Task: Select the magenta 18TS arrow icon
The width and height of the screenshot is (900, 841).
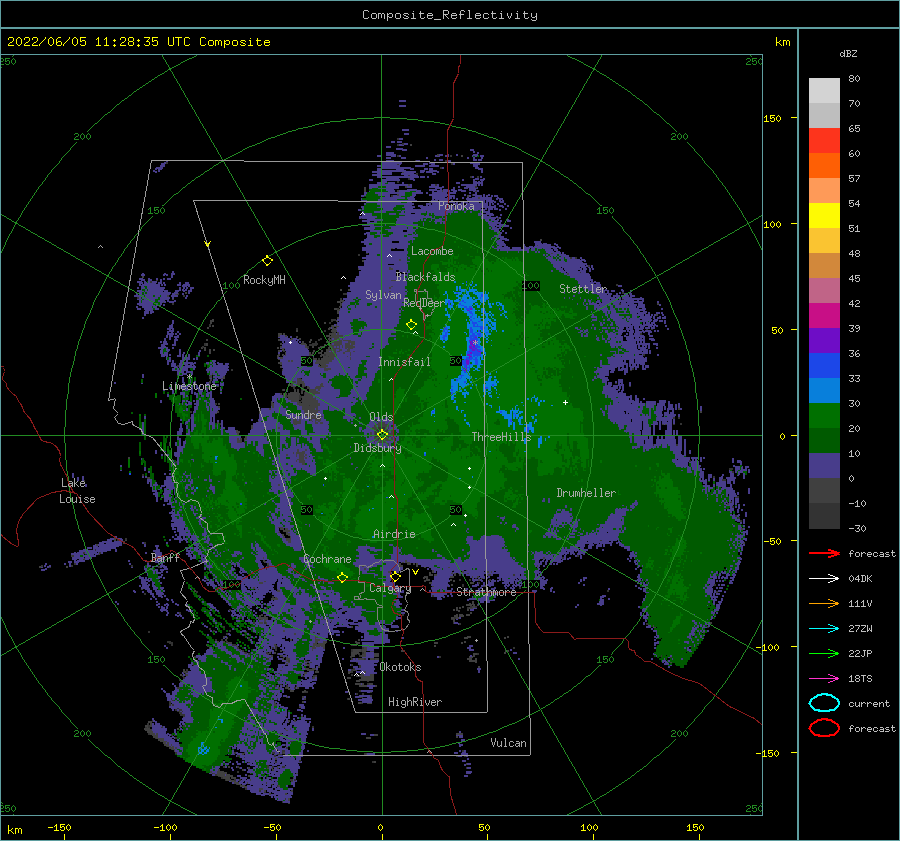Action: point(824,679)
